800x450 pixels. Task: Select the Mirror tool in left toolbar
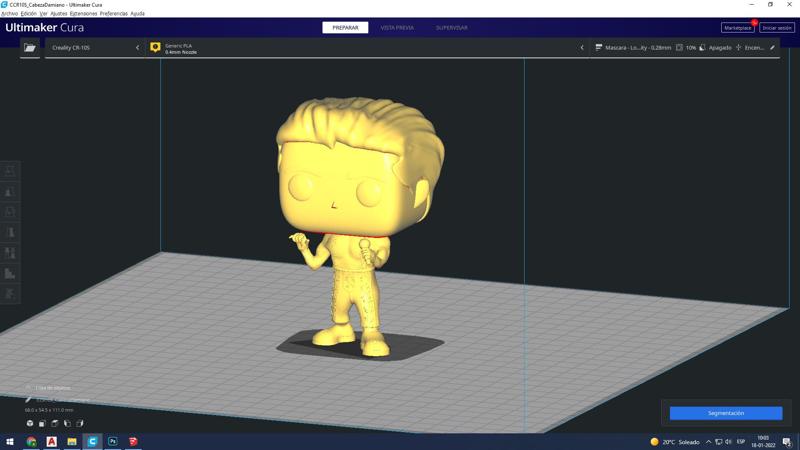[x=10, y=232]
